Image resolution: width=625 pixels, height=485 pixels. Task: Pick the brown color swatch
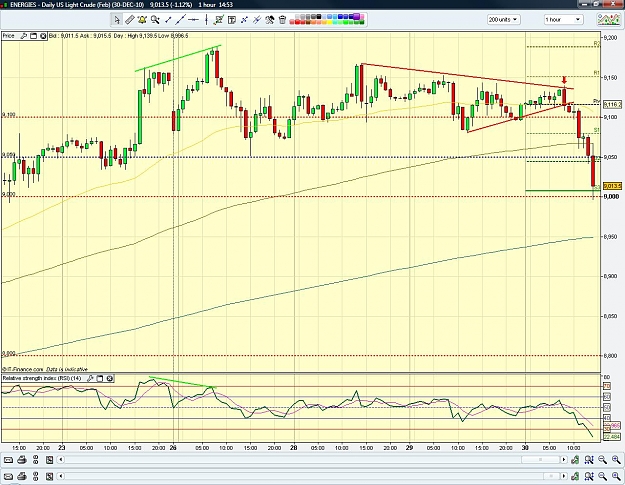308,22
